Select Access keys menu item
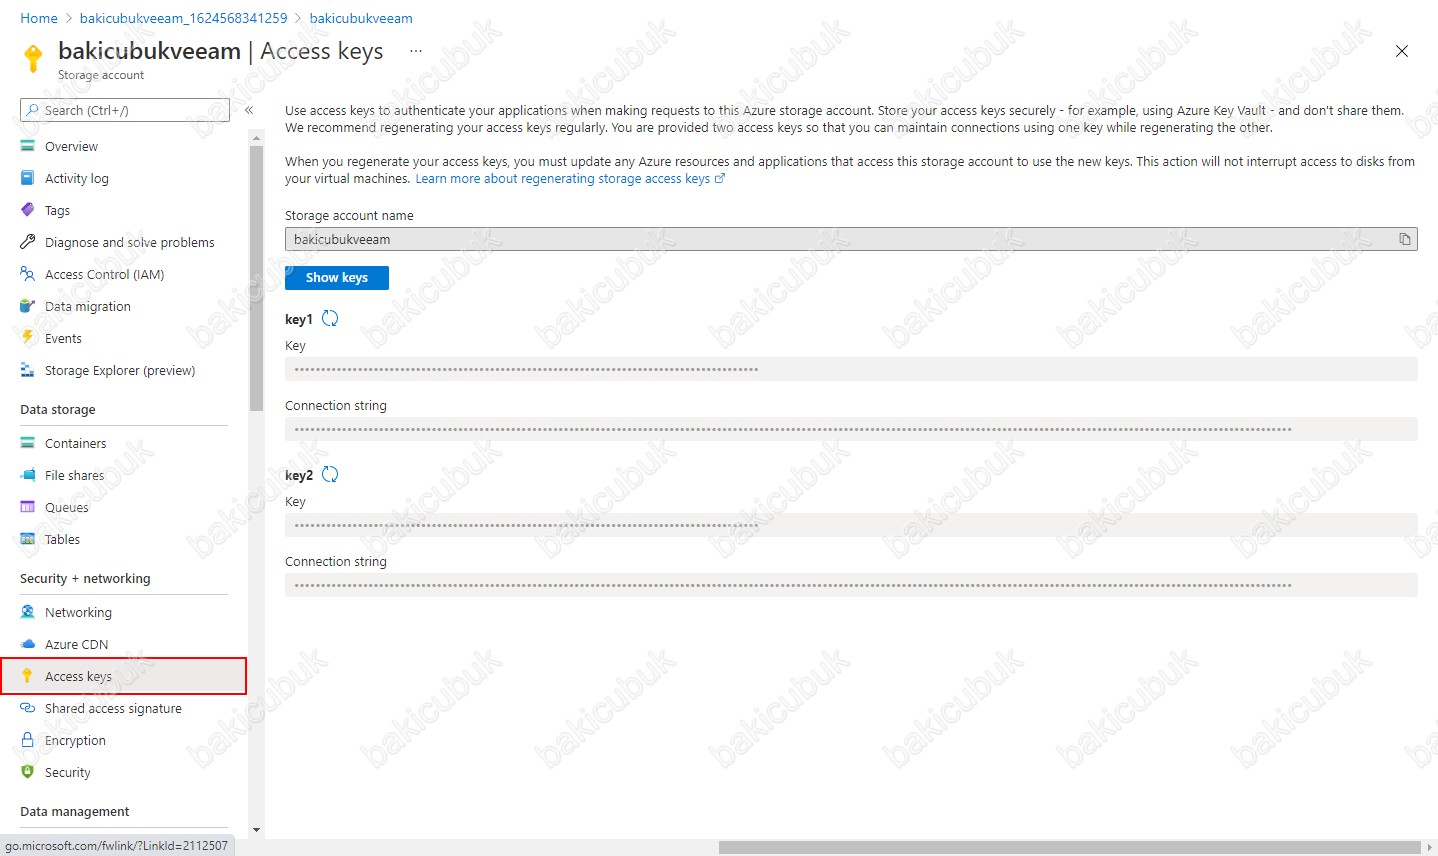 point(124,676)
